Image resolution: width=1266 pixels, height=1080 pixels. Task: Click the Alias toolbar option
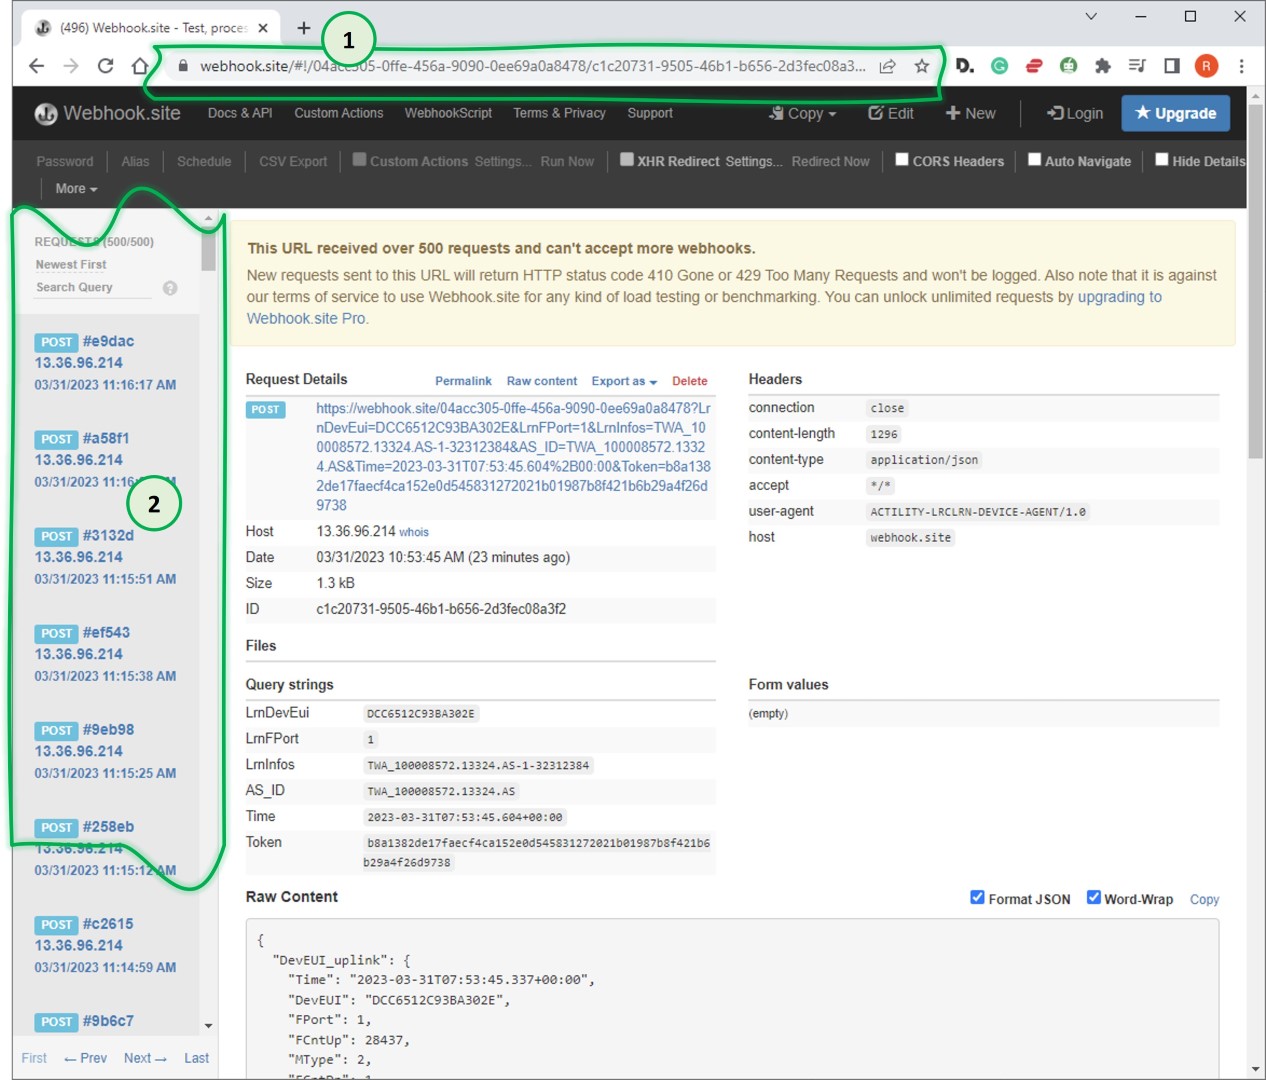(135, 161)
